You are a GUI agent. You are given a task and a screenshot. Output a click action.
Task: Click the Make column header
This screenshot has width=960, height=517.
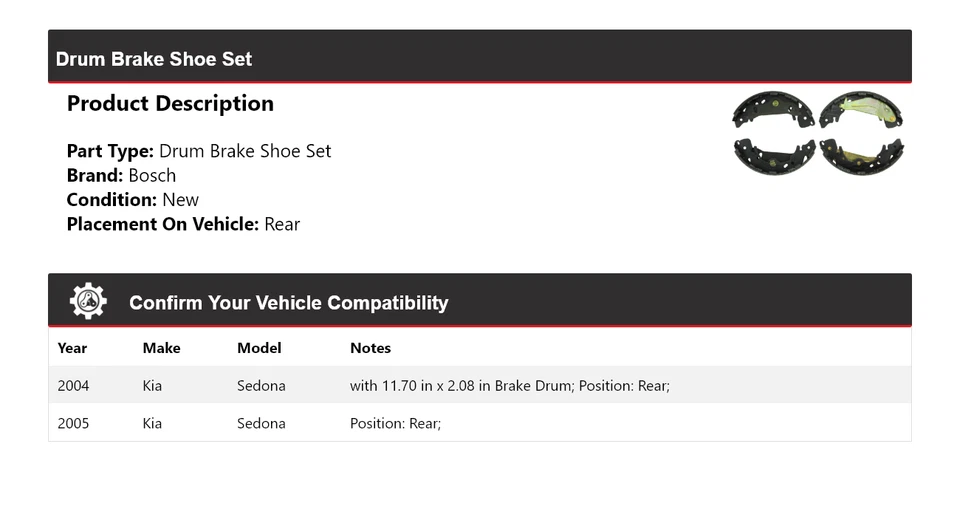(161, 348)
